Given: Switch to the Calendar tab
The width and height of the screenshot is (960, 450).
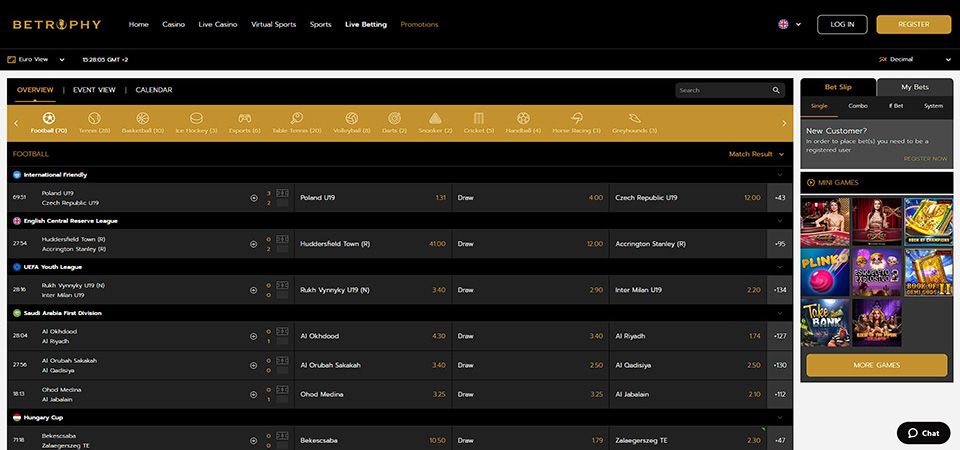Looking at the screenshot, I should (x=154, y=90).
